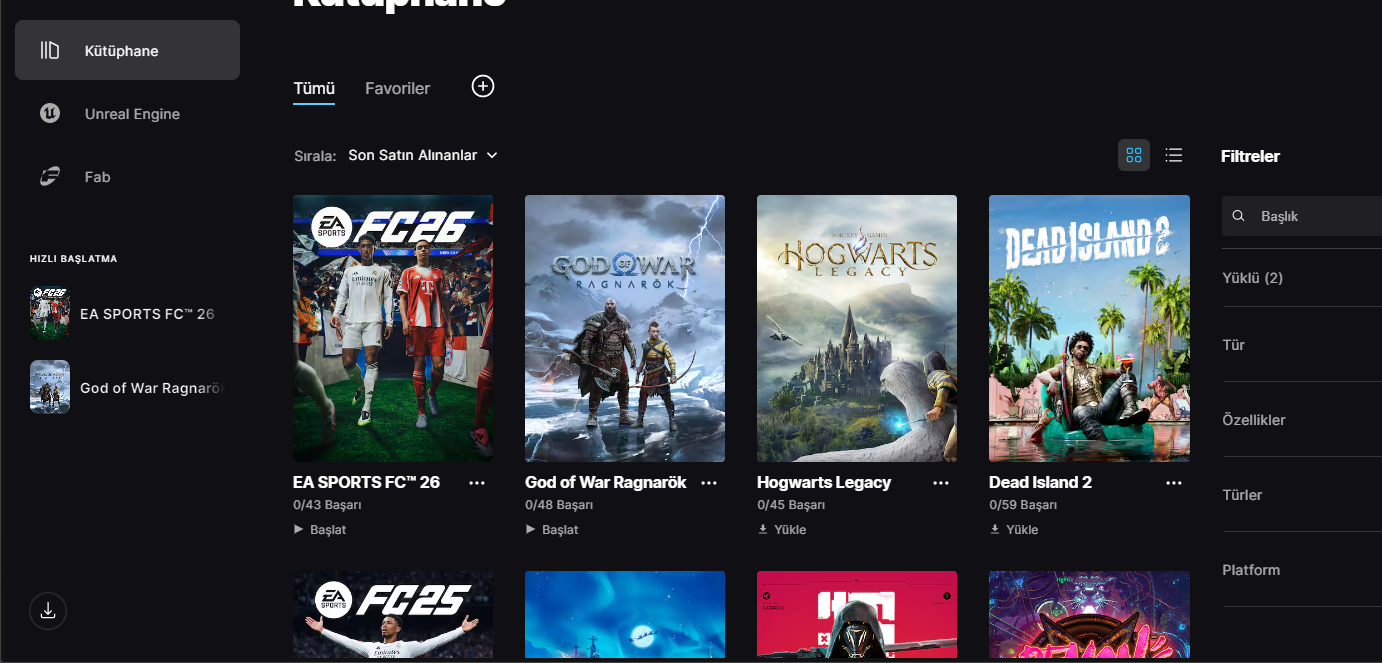Click the EA SPORTS FC 26 title
This screenshot has height=663, width=1382.
coord(366,482)
